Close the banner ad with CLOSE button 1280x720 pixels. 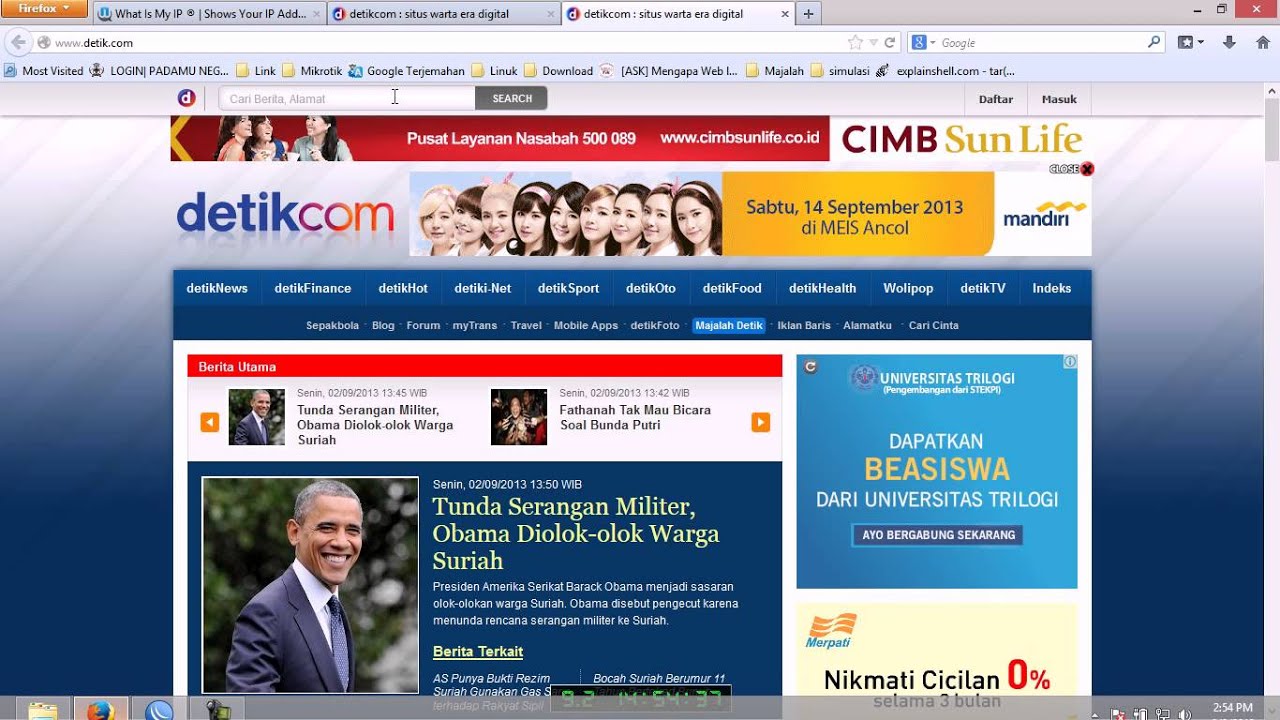click(x=1072, y=169)
